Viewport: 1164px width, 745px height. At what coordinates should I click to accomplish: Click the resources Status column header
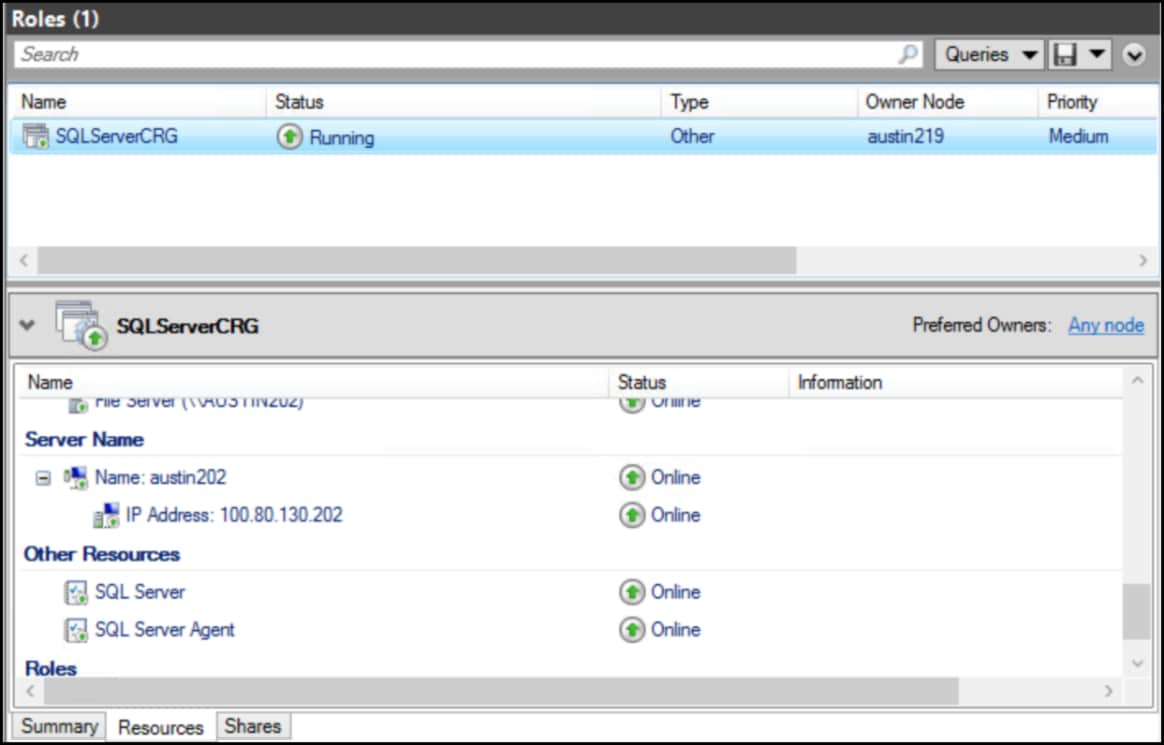click(x=699, y=382)
